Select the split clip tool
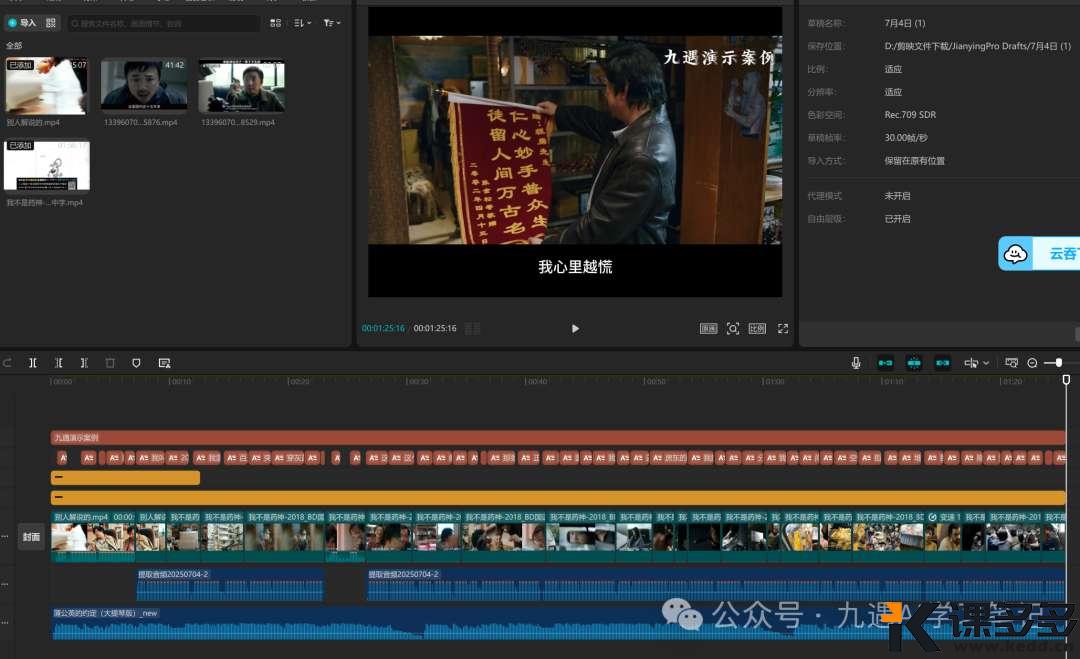Screen dimensions: 1080x659 click(32, 363)
